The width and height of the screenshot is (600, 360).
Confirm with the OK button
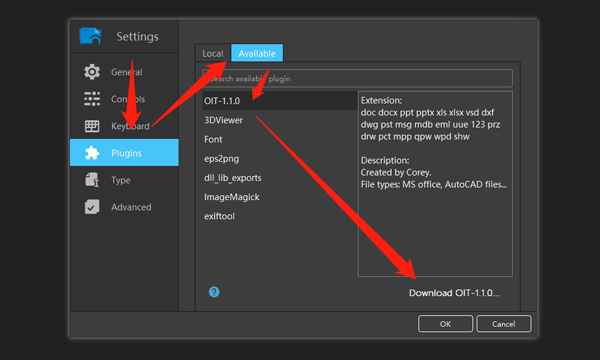tap(445, 324)
